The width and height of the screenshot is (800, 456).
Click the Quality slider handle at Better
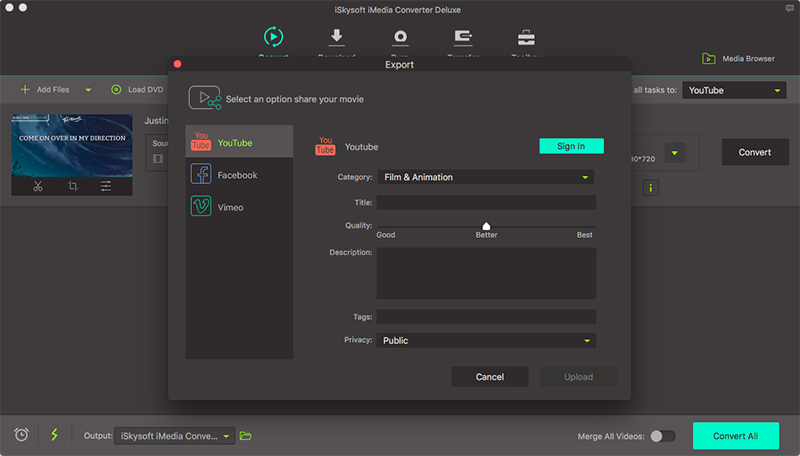(486, 227)
